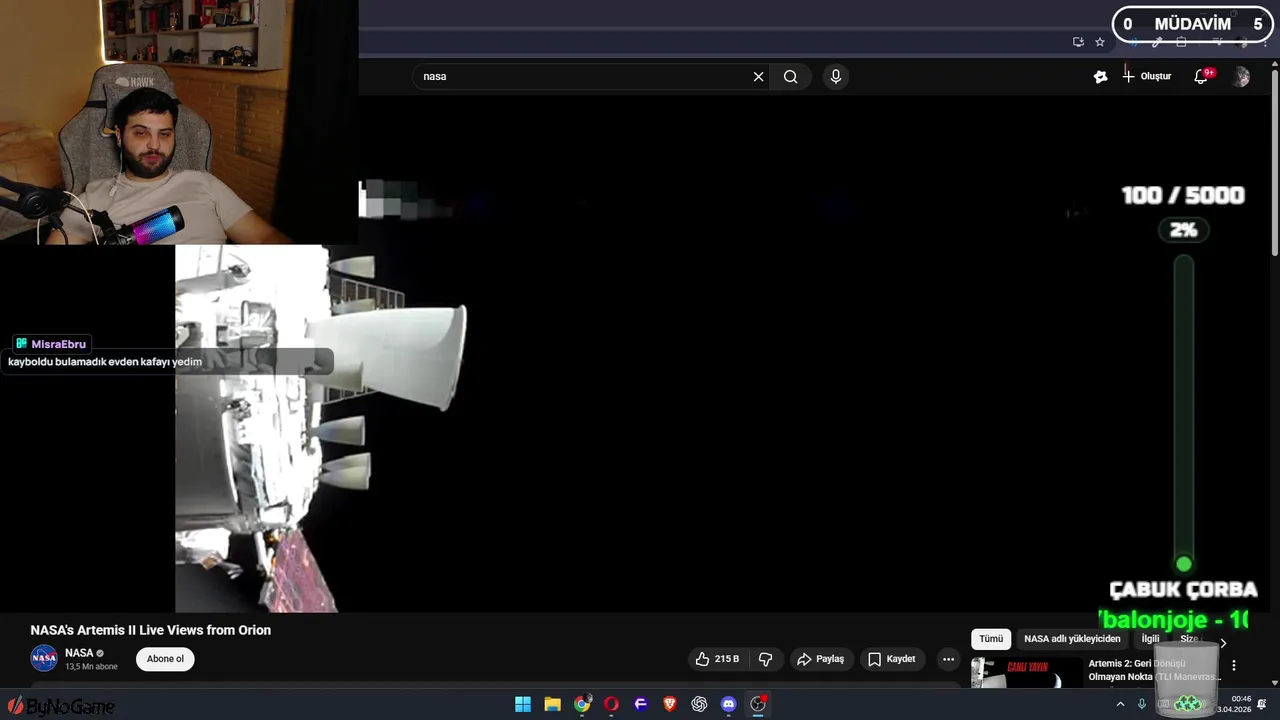Open the YouTube account avatar menu
Image resolution: width=1280 pixels, height=720 pixels.
[x=1241, y=77]
